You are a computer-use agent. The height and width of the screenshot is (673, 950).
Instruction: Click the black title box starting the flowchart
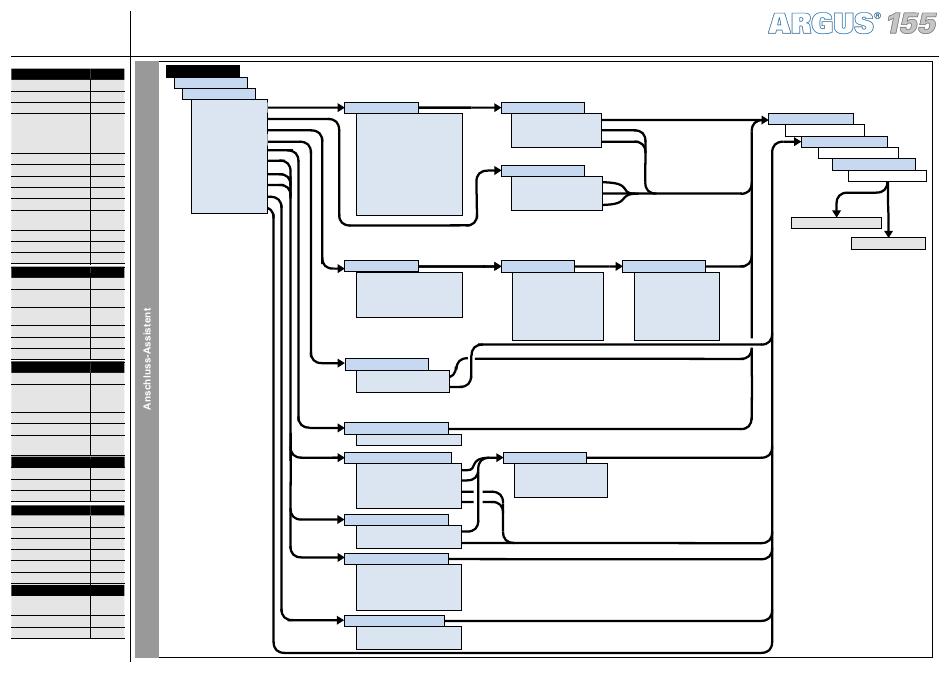click(x=203, y=71)
